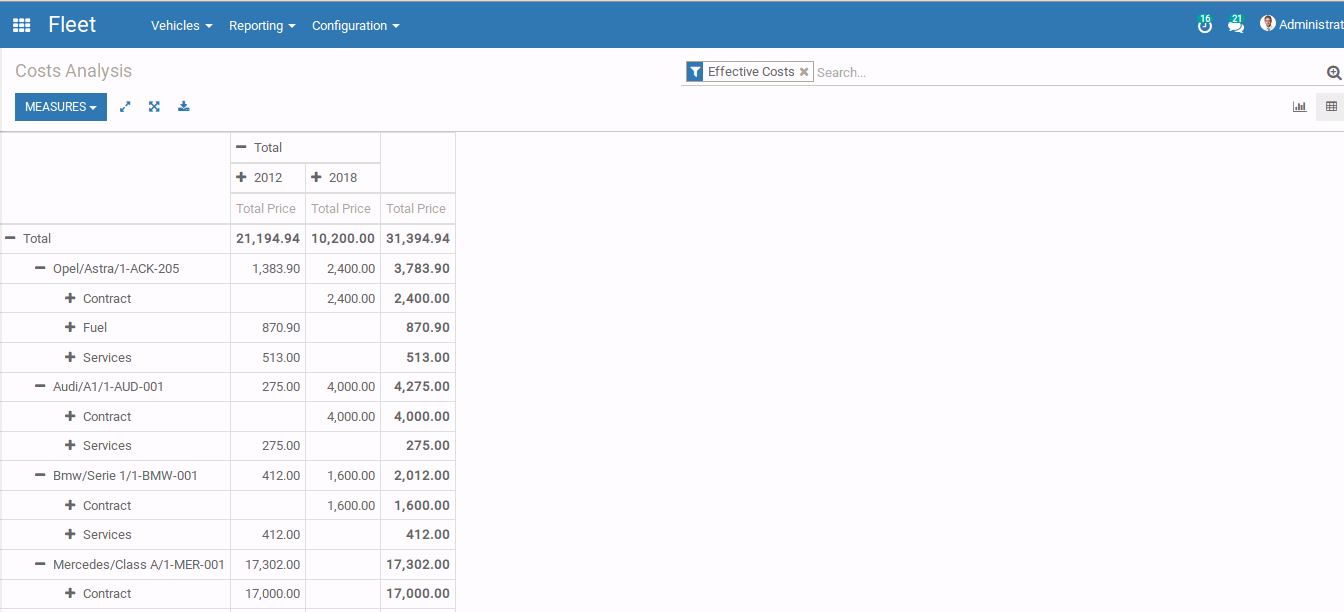Click the 2,012.00 total cell
The width and height of the screenshot is (1344, 612).
click(418, 475)
